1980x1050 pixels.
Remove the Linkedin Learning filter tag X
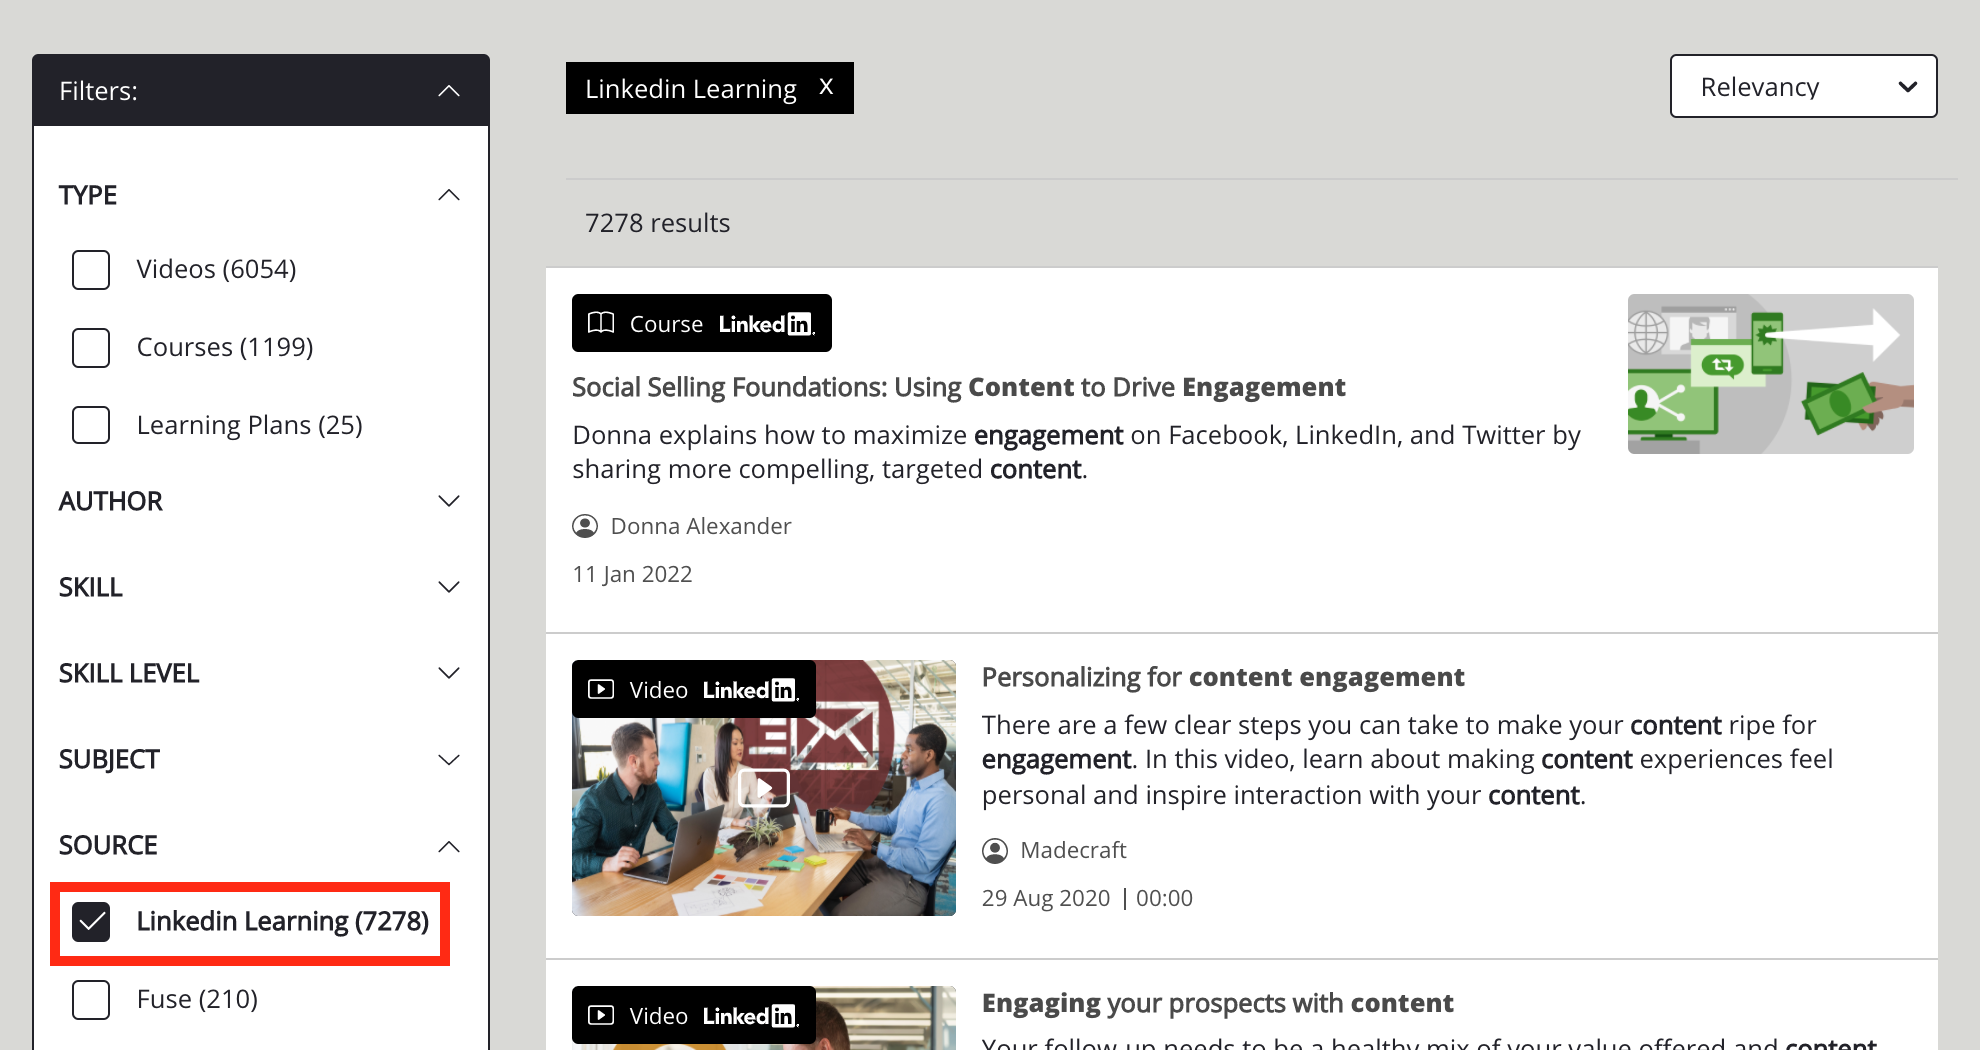pos(826,87)
